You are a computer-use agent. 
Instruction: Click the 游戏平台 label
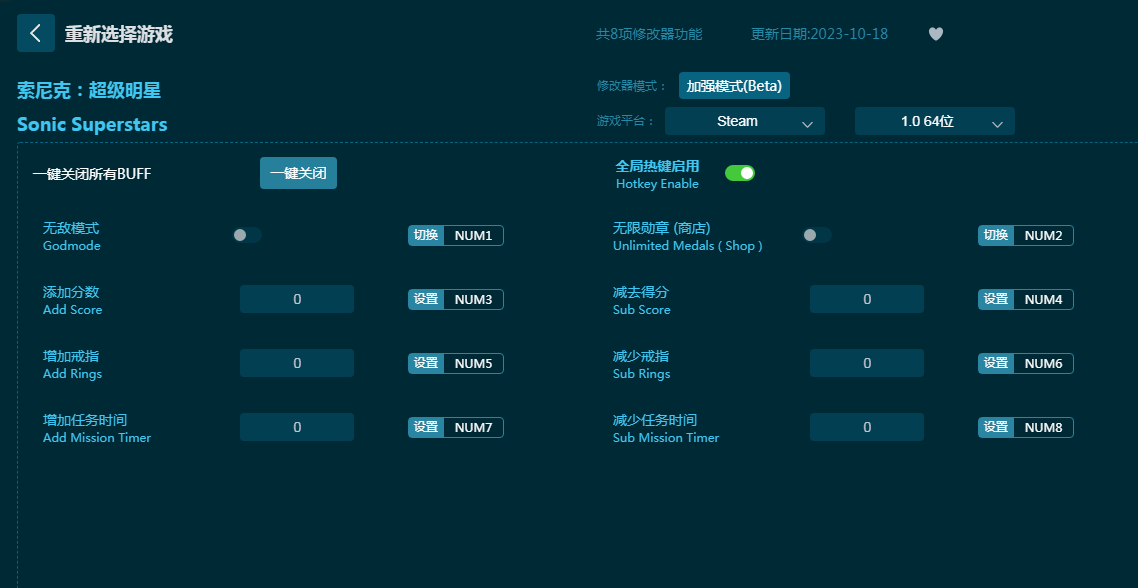tap(626, 121)
